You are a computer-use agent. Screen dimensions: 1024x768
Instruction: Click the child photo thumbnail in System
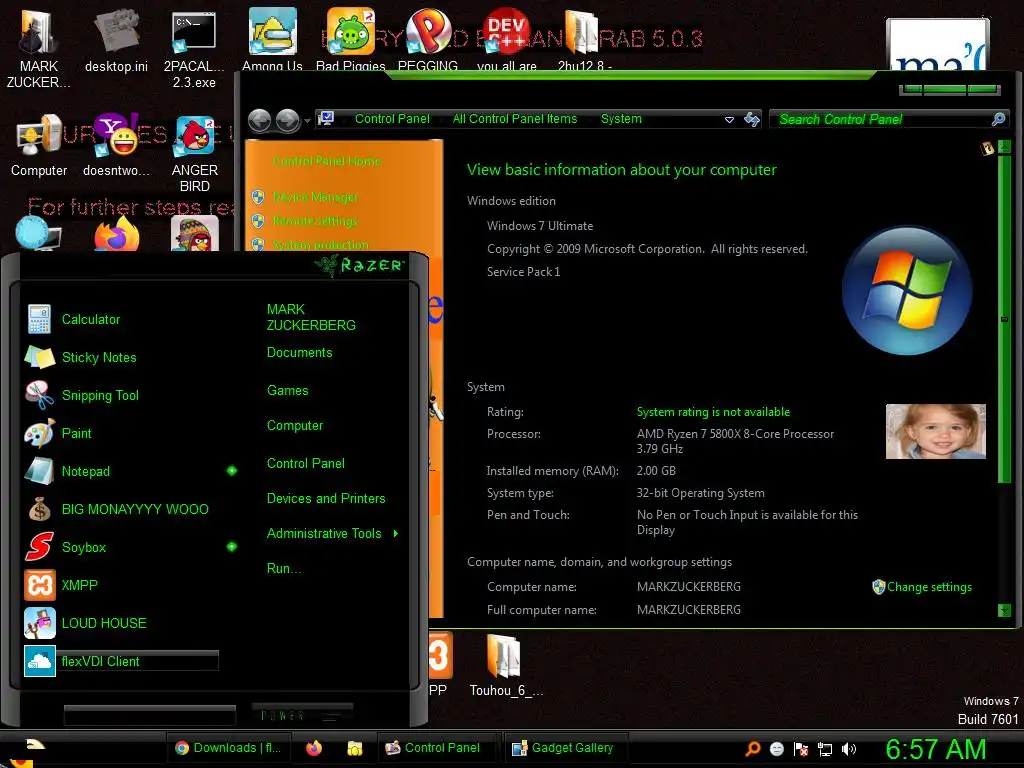(935, 431)
